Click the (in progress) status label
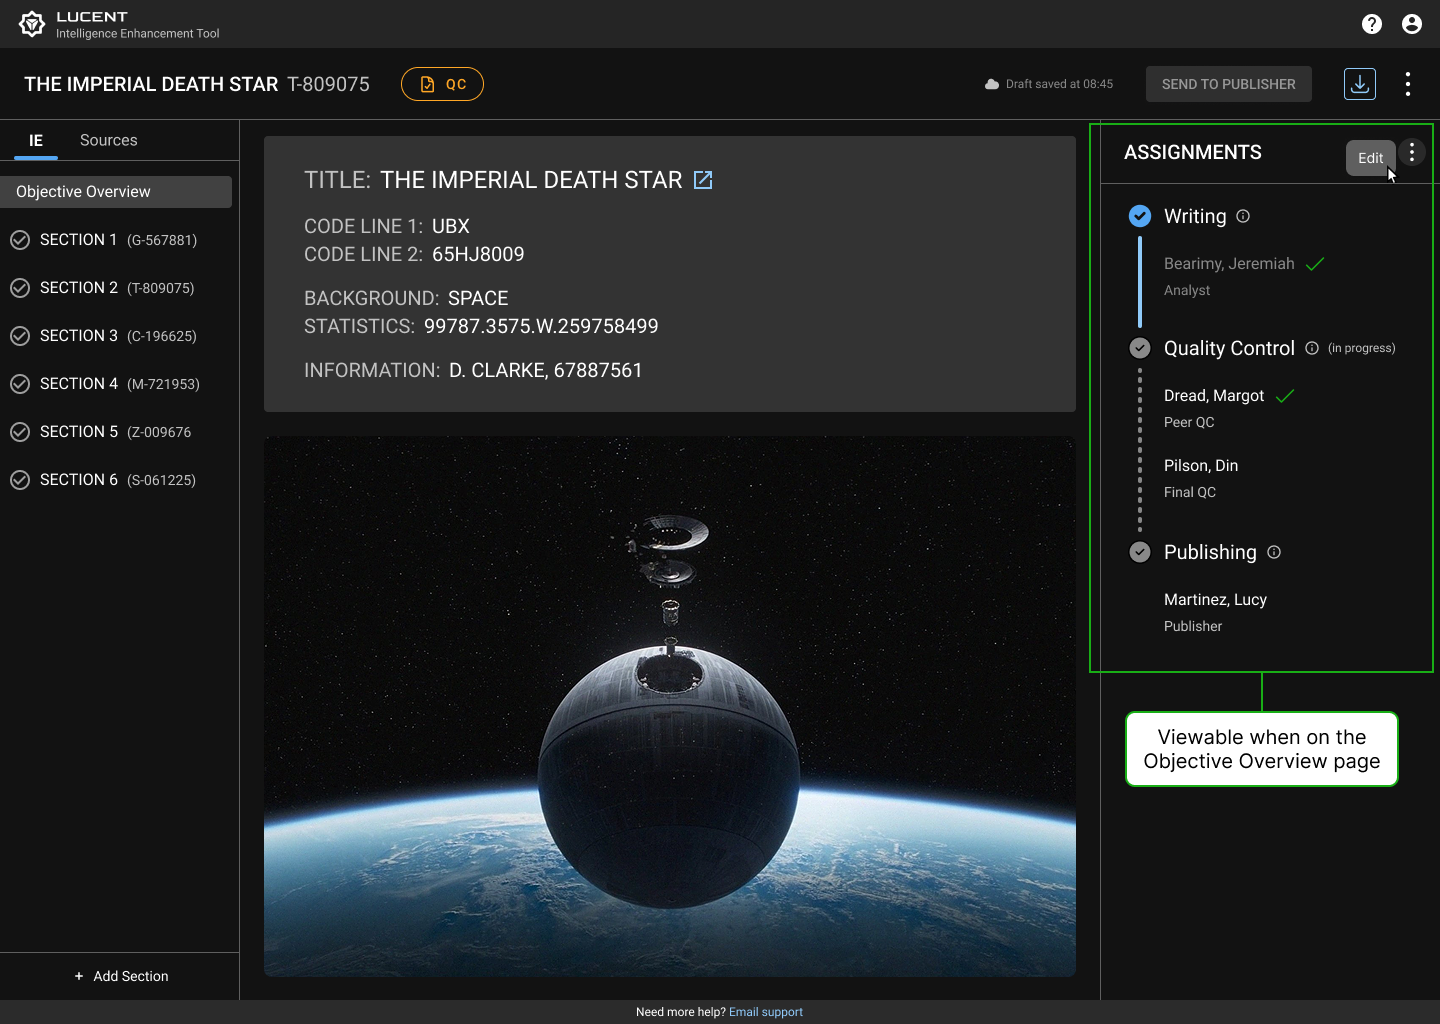 pos(1361,348)
